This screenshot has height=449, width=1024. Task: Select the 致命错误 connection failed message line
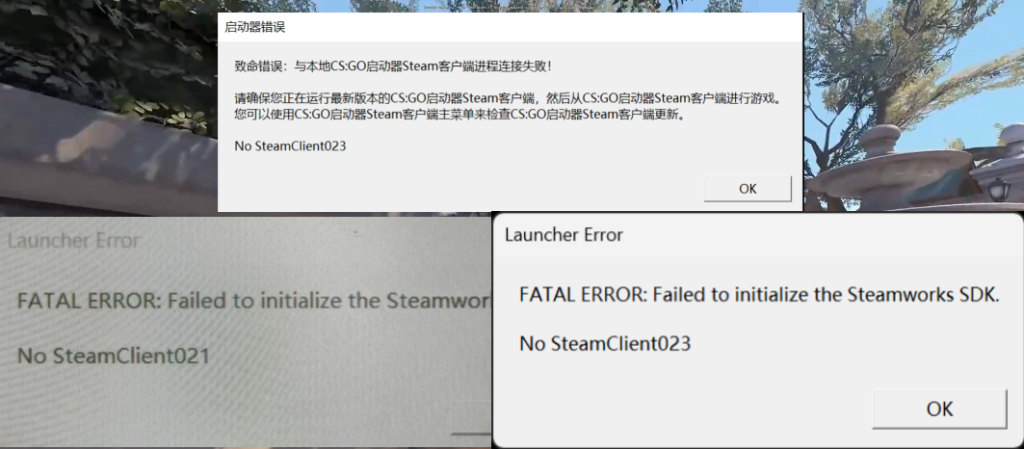tap(394, 66)
